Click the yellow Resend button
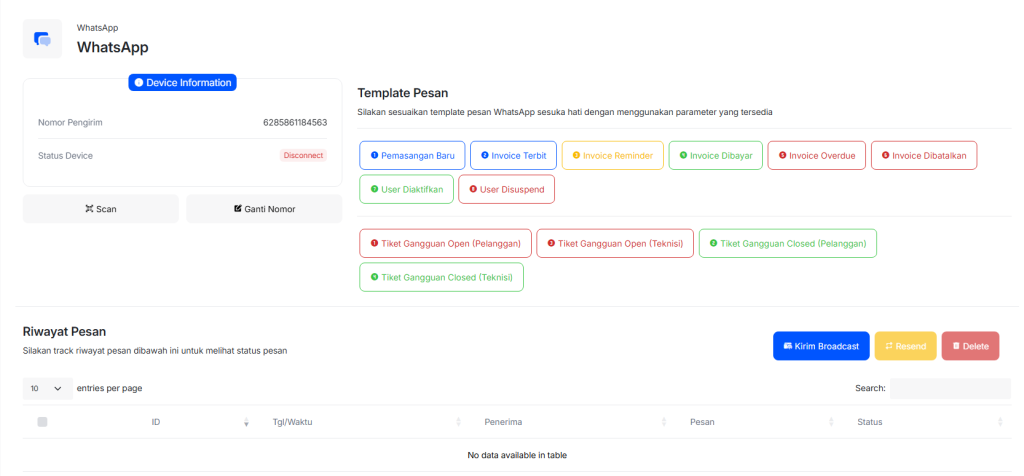 point(906,346)
